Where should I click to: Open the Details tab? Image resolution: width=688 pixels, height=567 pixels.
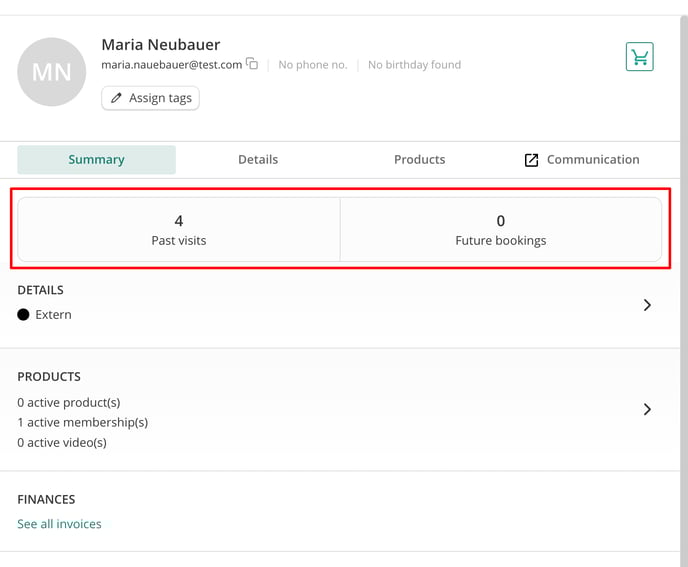pos(258,160)
